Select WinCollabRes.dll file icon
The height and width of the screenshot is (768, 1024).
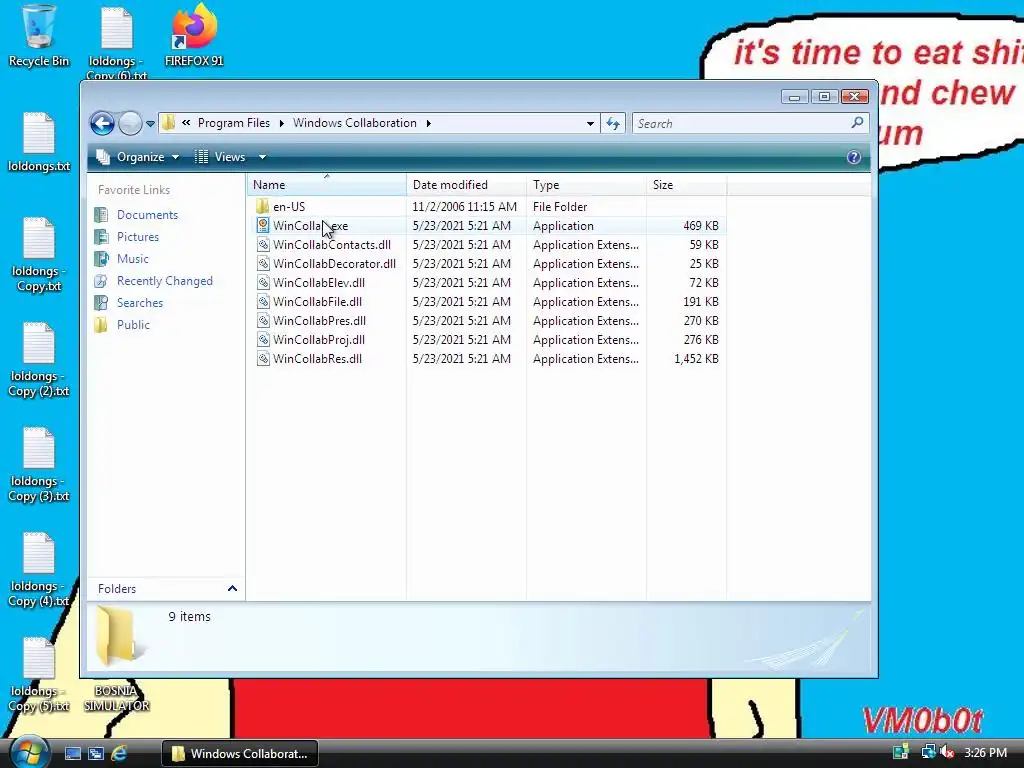point(263,359)
